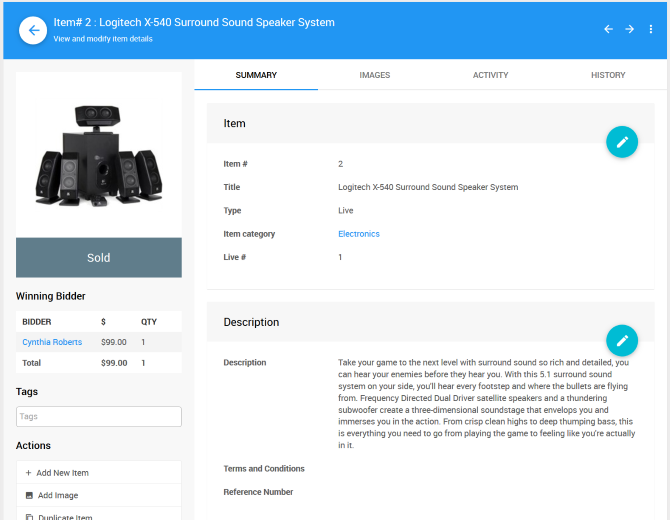This screenshot has height=520, width=670.
Task: Edit the Item section with pencil button
Action: [621, 142]
